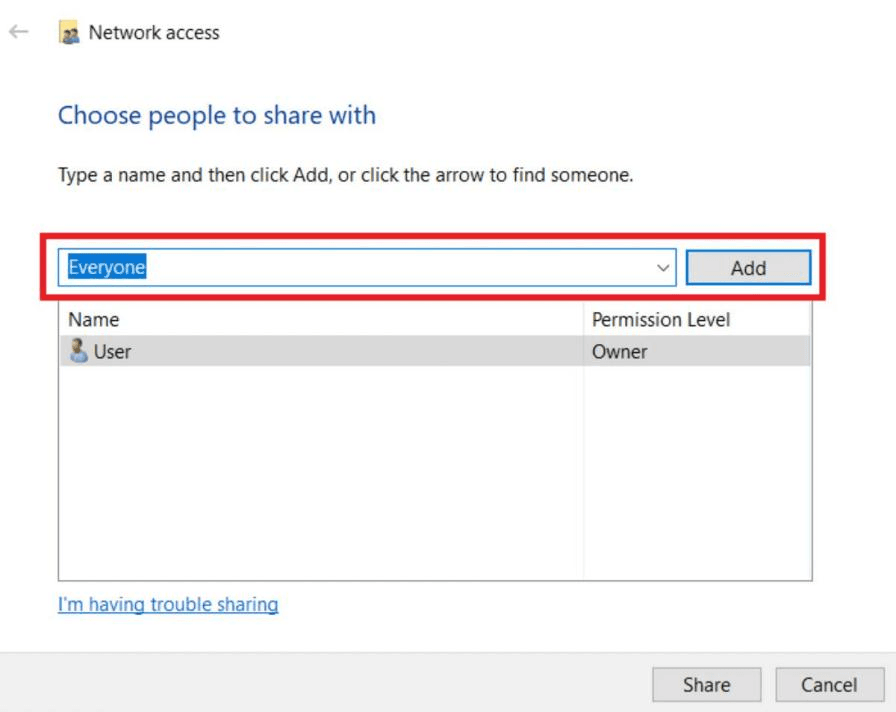Click the back arrow icon
Screen dimensions: 896x712
coord(18,33)
